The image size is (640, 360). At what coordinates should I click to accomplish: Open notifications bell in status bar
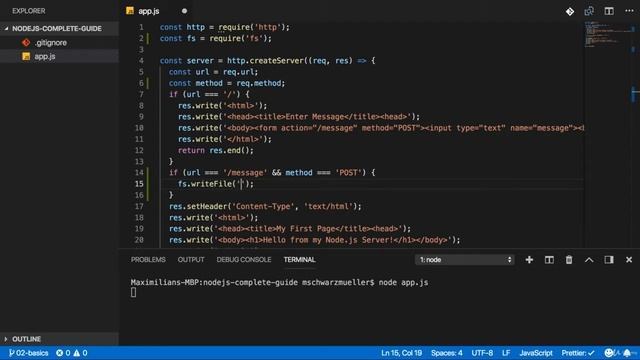tap(627, 353)
